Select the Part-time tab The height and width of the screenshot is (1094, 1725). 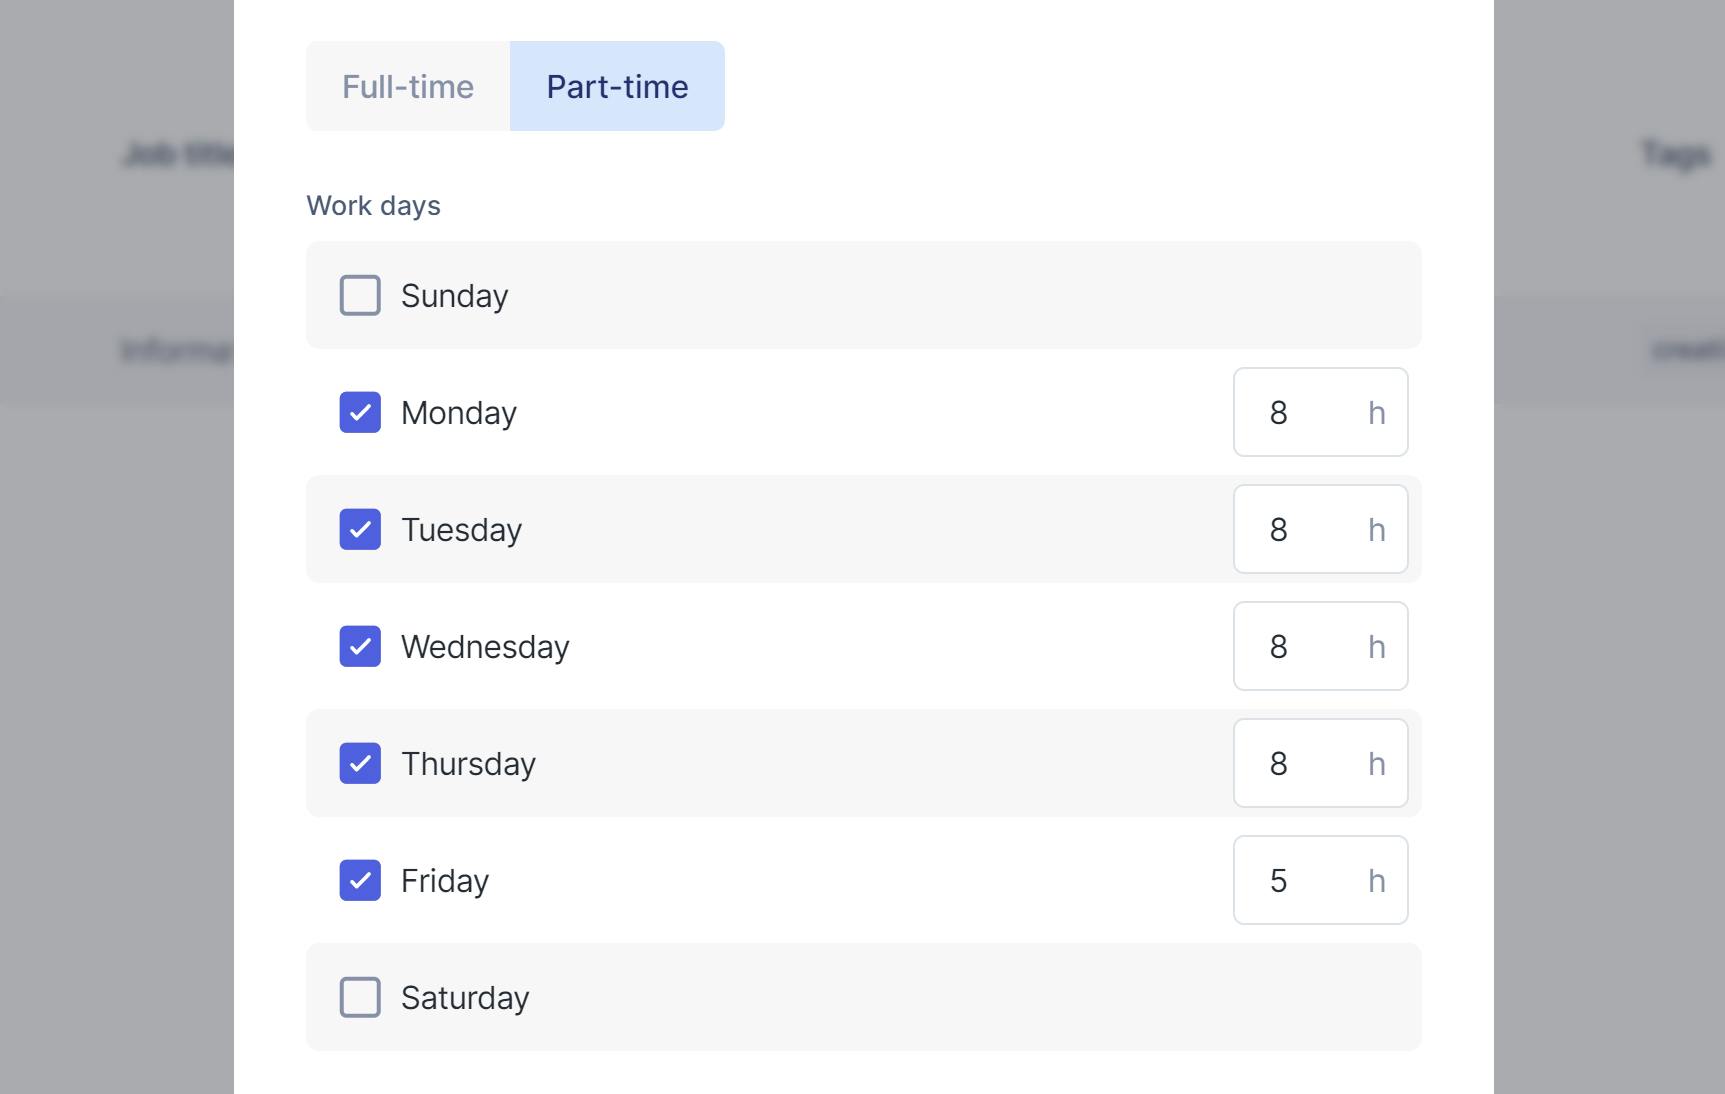point(617,86)
